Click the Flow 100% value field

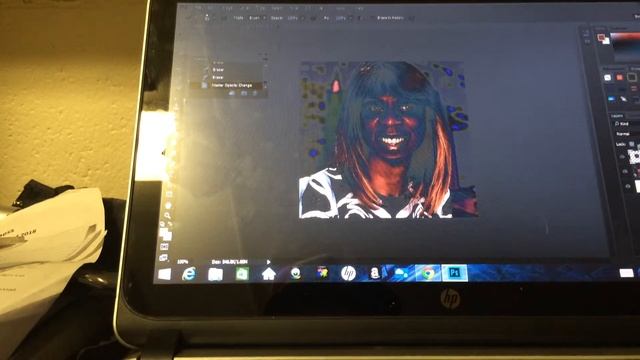tap(341, 18)
